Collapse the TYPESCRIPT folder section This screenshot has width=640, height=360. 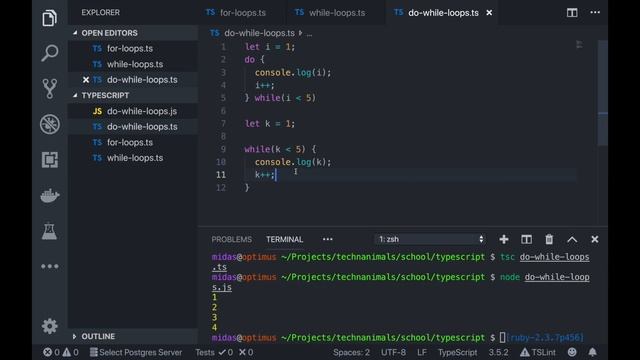pos(133,96)
